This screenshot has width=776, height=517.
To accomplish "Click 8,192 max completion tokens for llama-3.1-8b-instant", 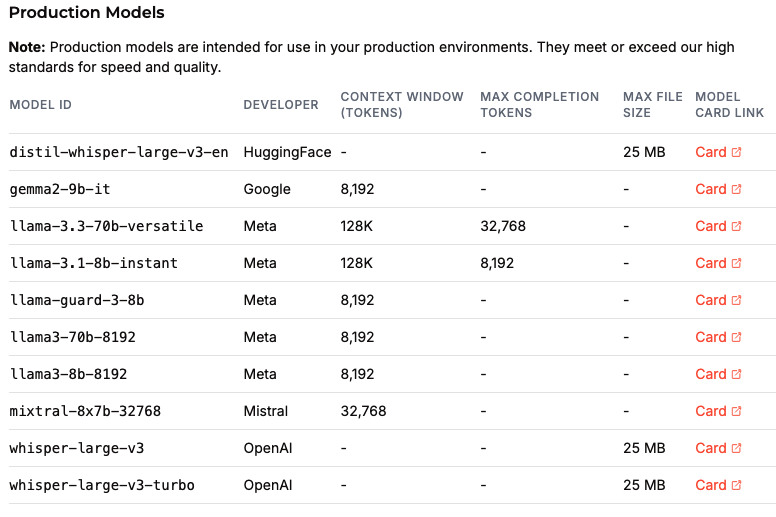I will click(497, 263).
